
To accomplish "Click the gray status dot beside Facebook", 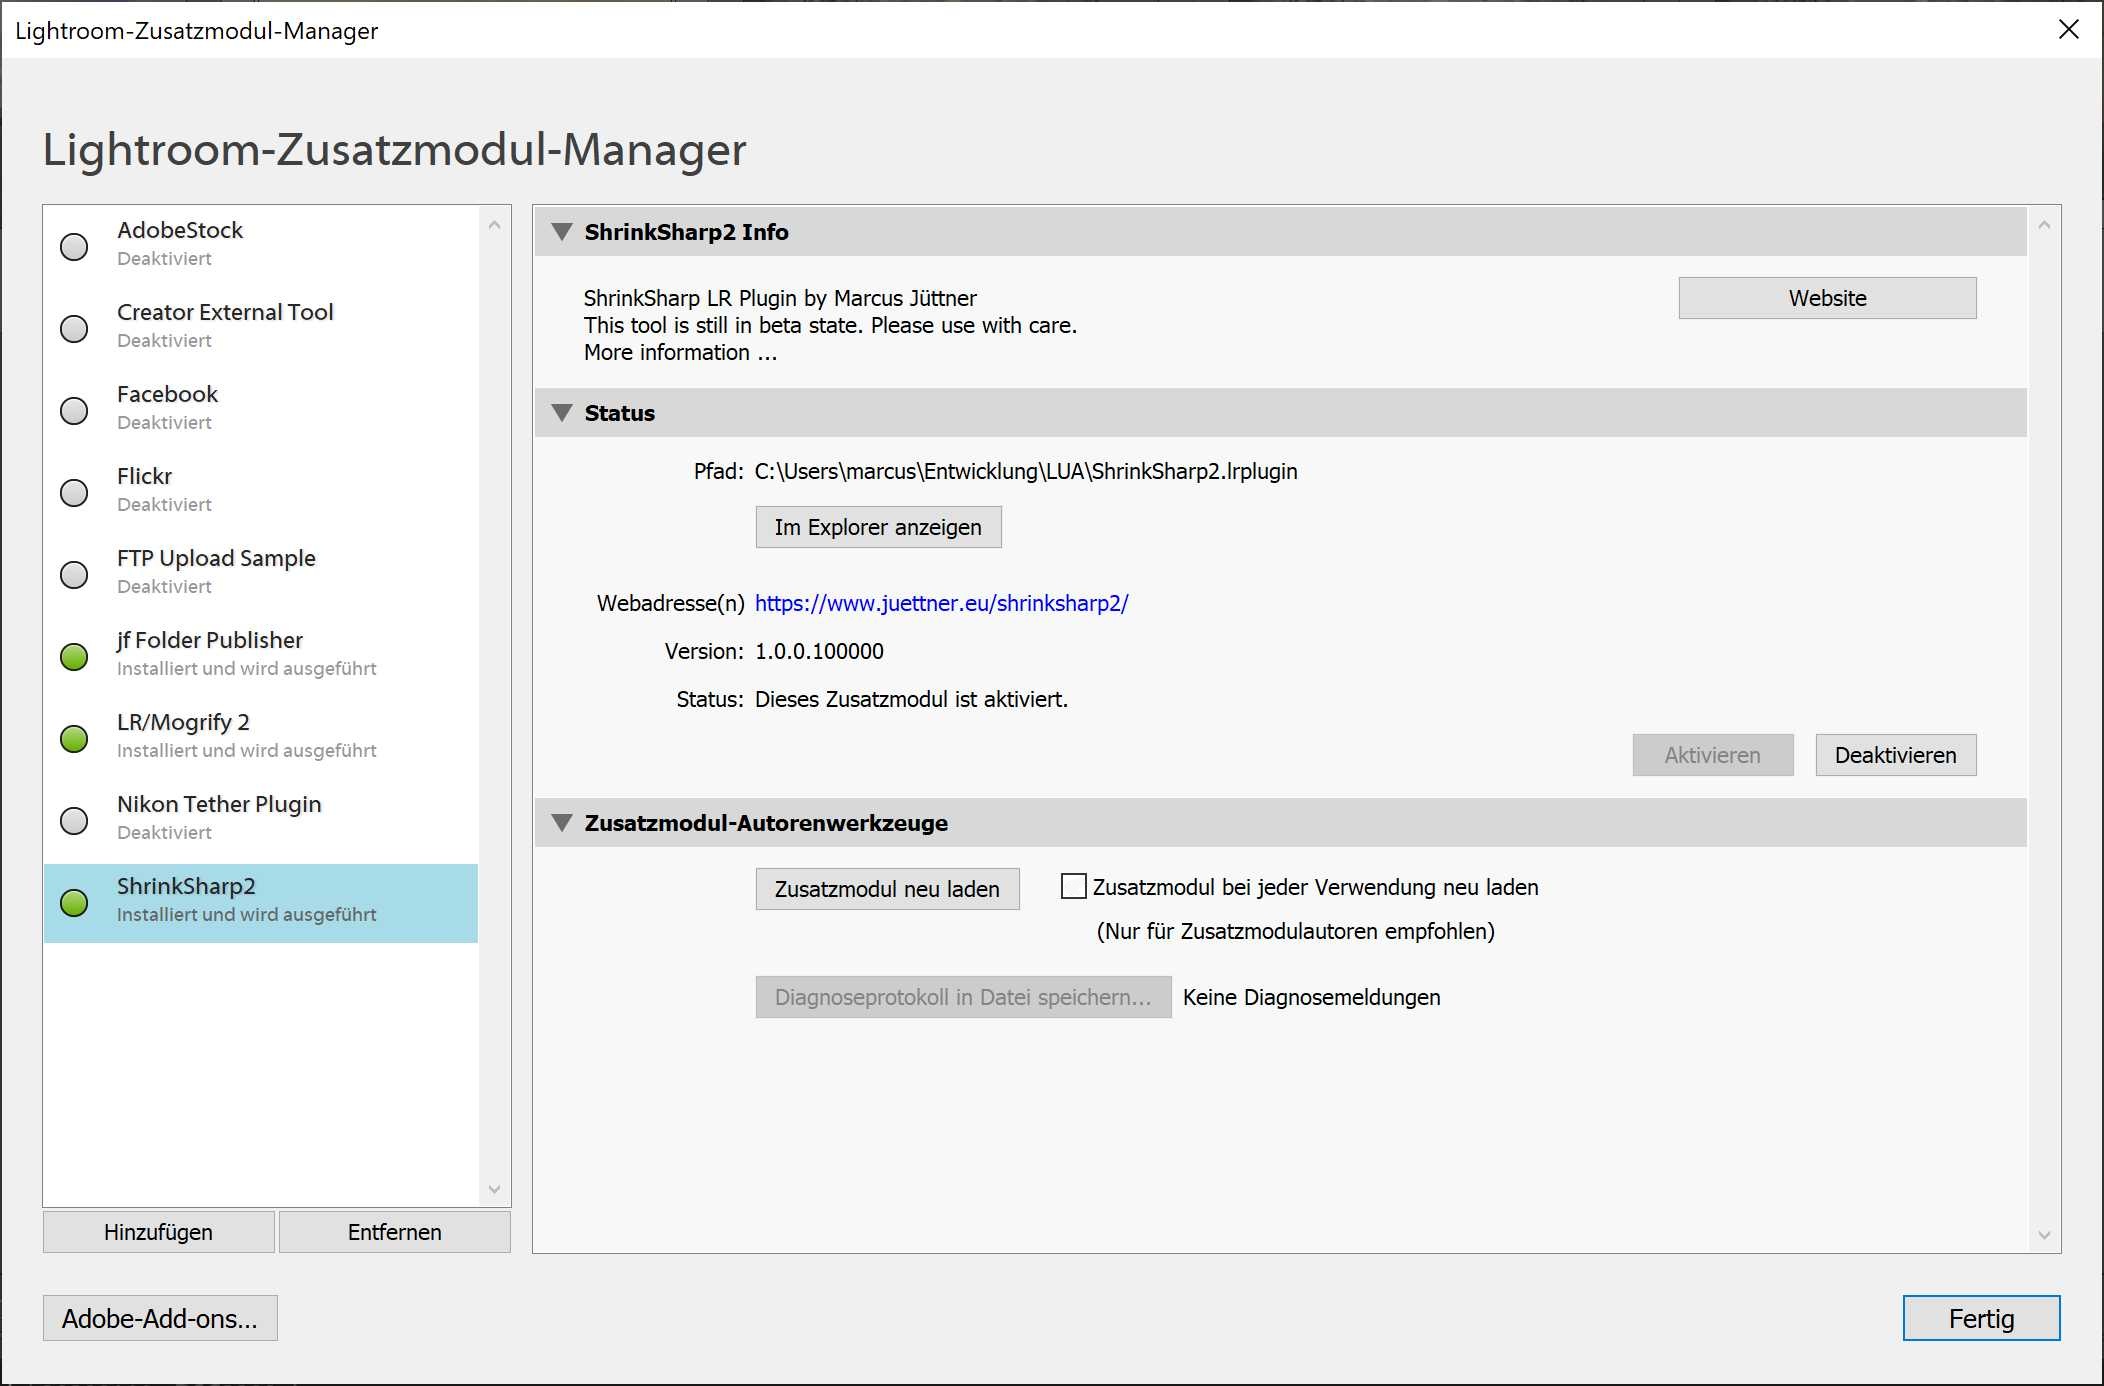I will pyautogui.click(x=74, y=411).
